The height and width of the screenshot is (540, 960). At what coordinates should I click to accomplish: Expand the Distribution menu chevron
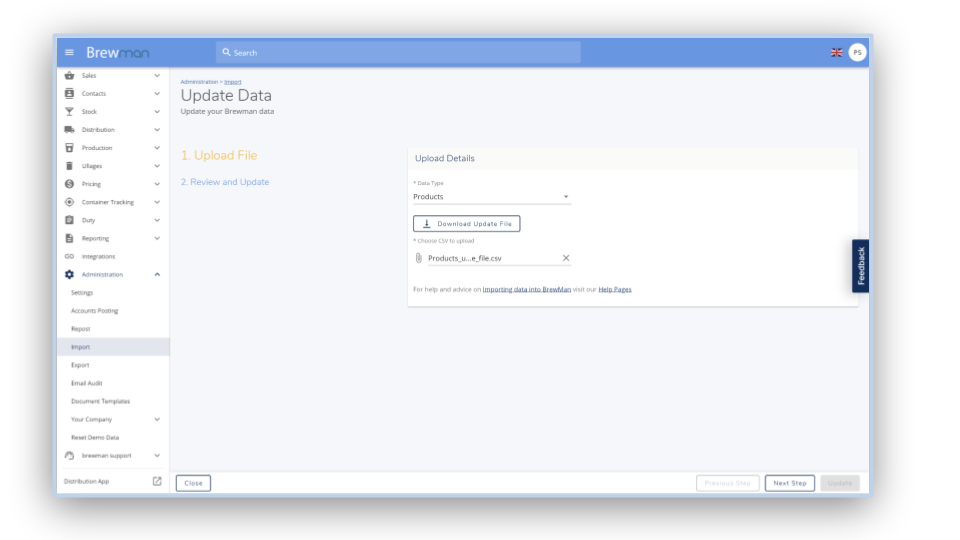pos(157,130)
